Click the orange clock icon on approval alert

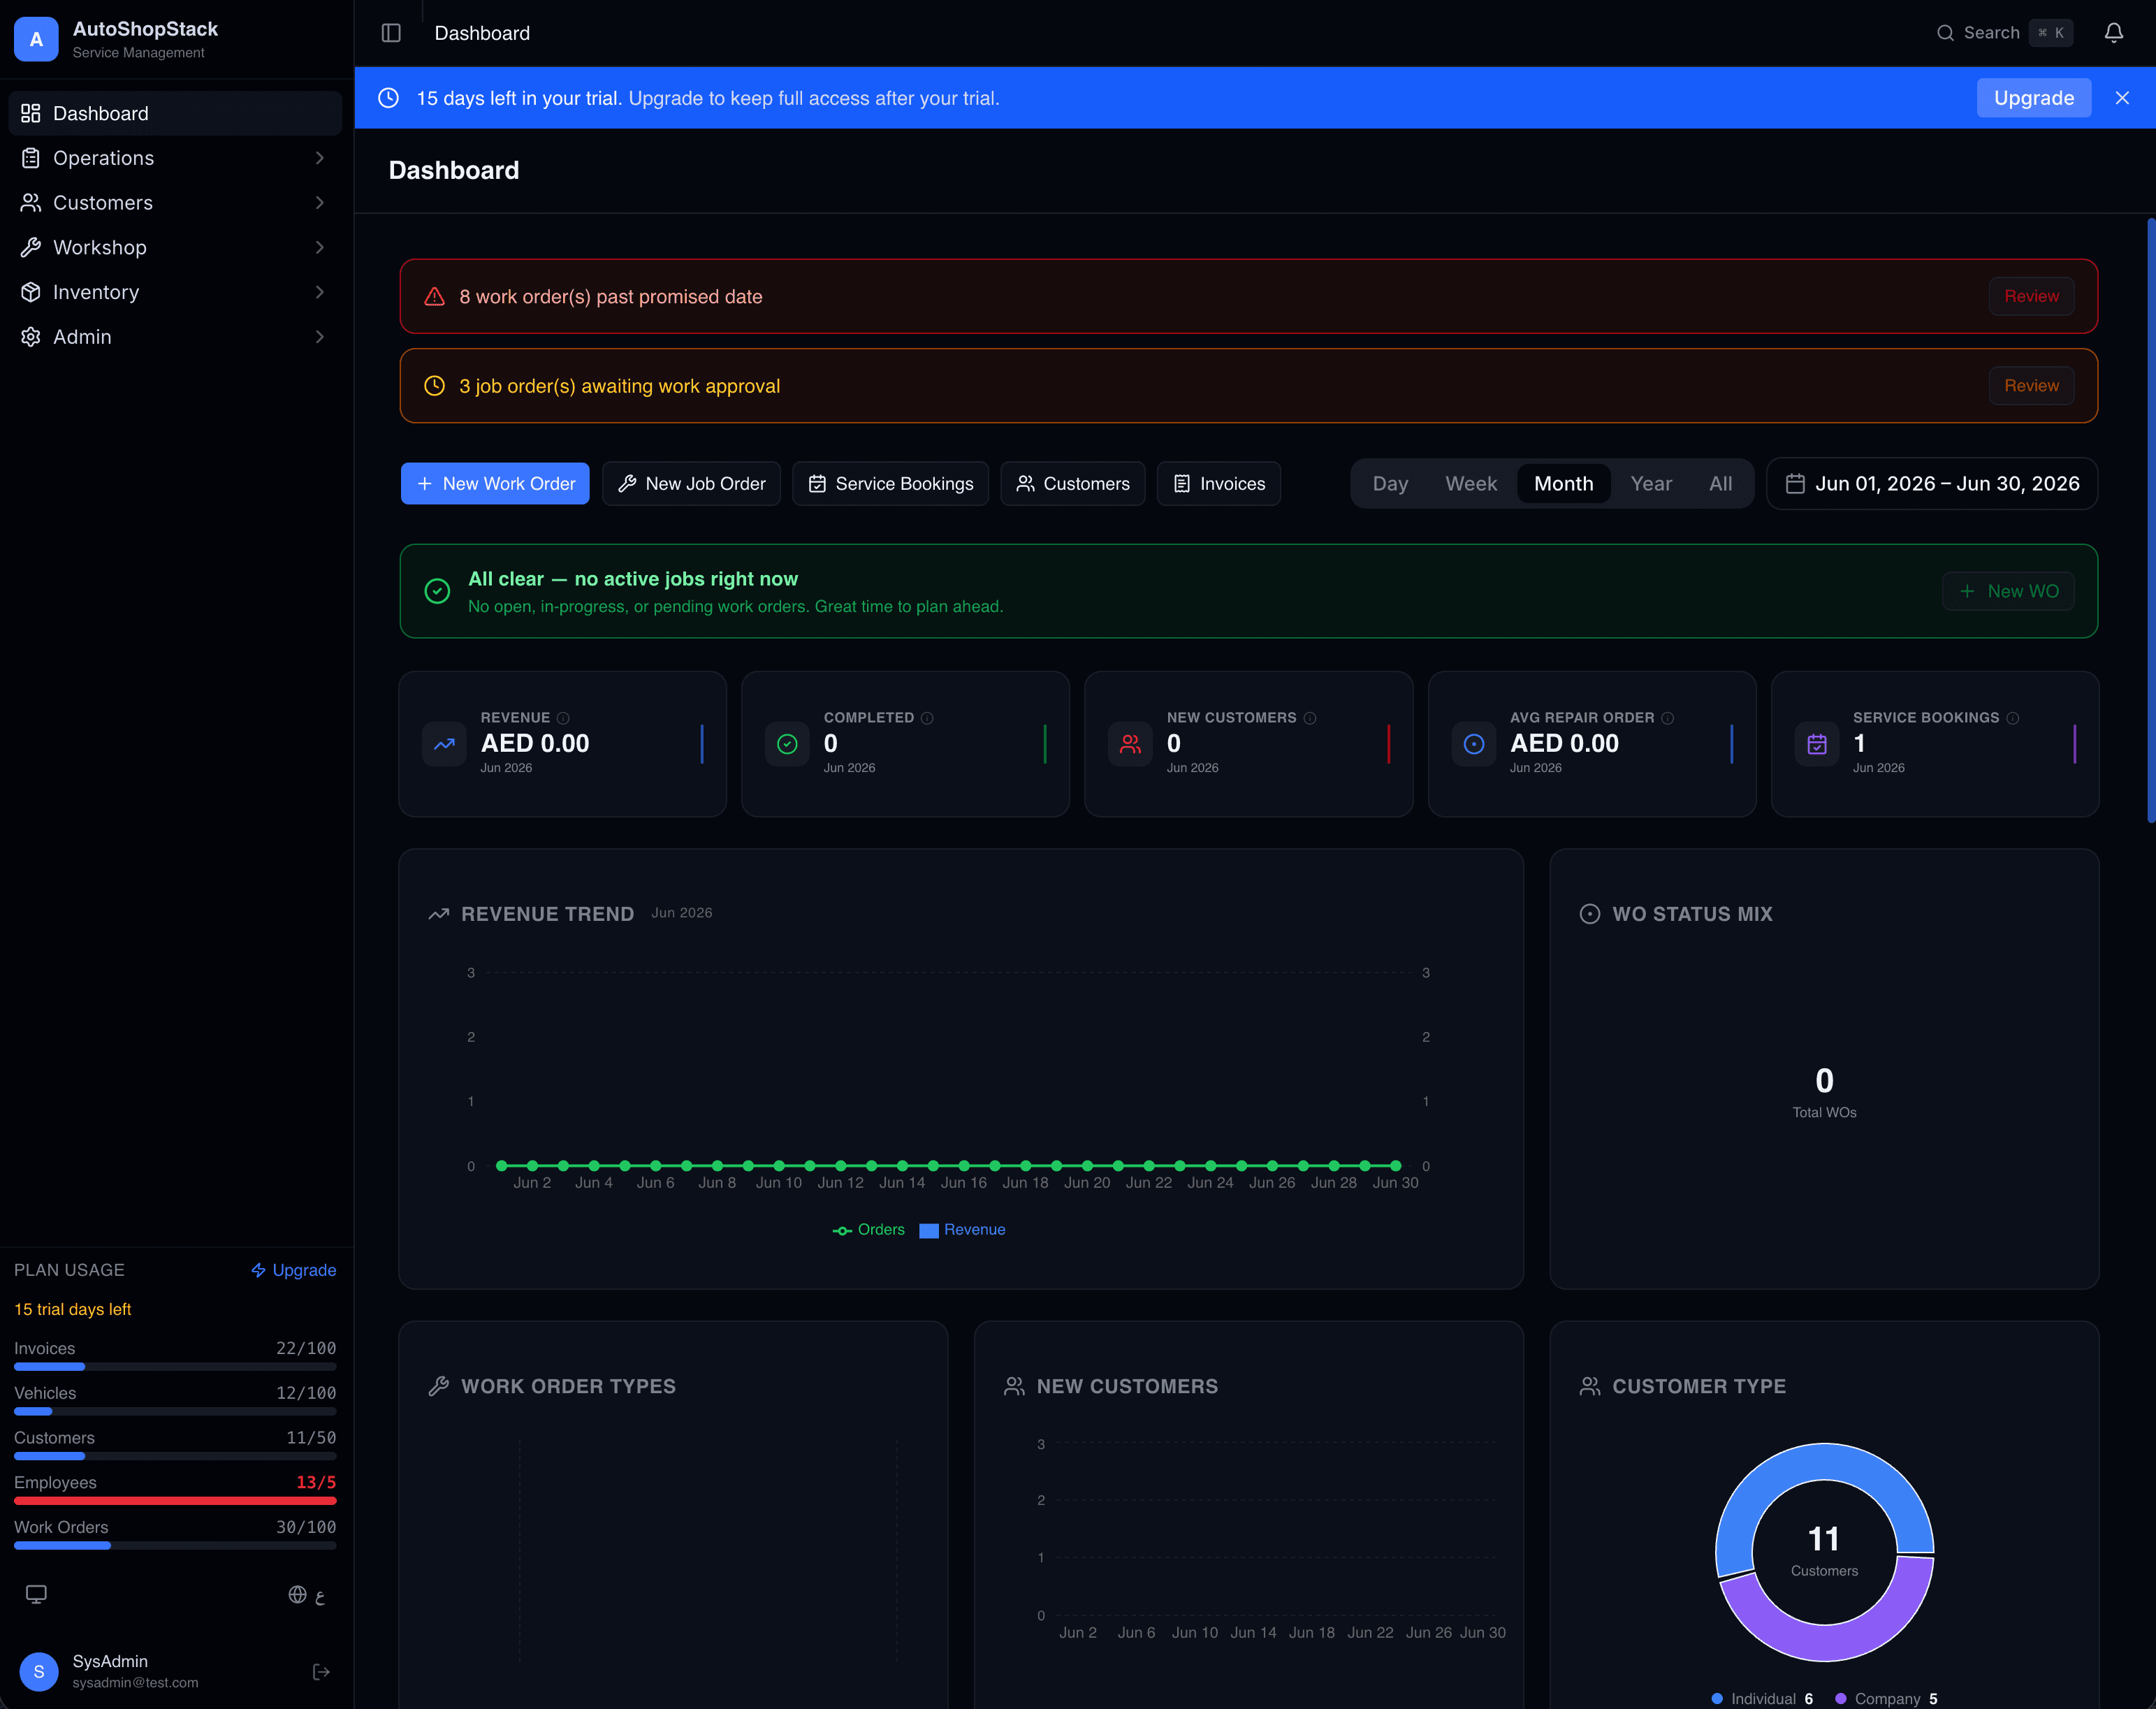point(434,386)
